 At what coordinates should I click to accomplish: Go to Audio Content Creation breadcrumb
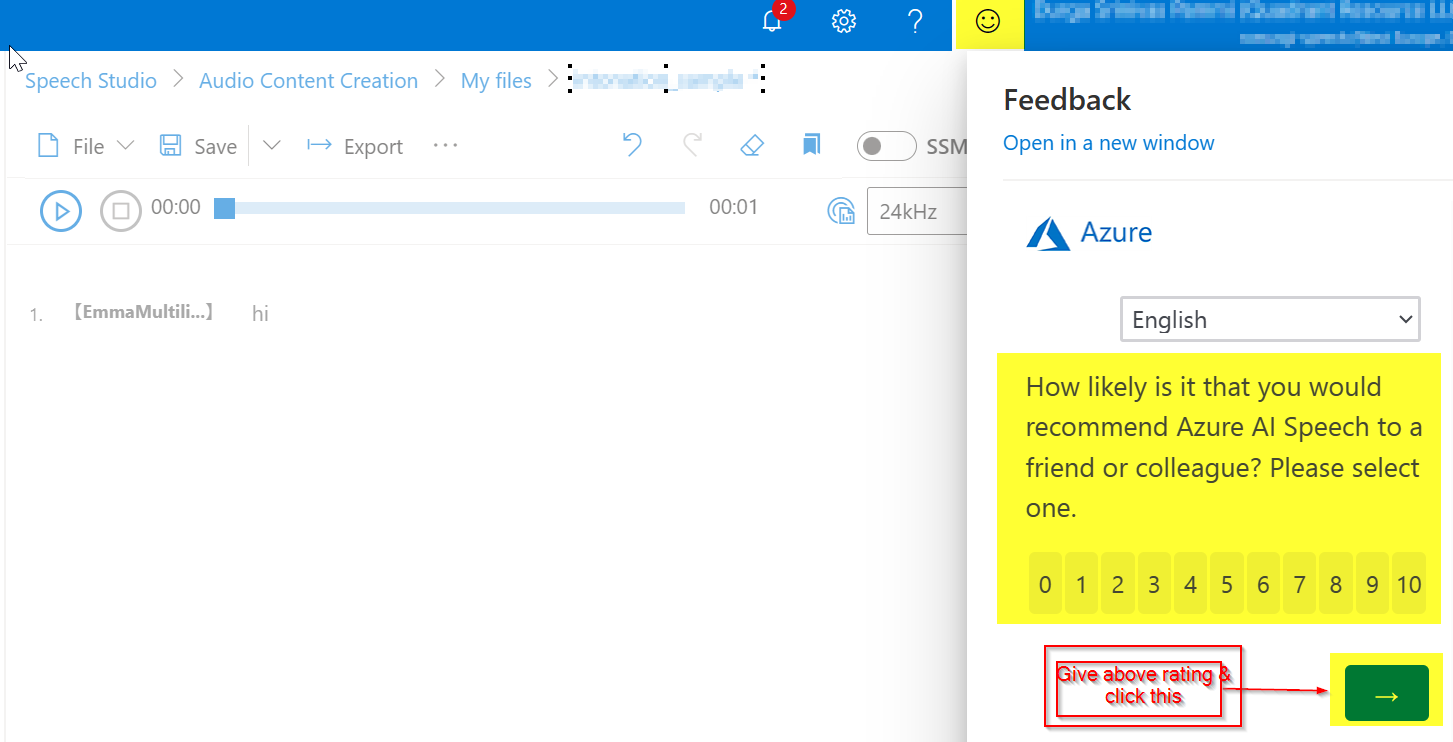coord(309,81)
